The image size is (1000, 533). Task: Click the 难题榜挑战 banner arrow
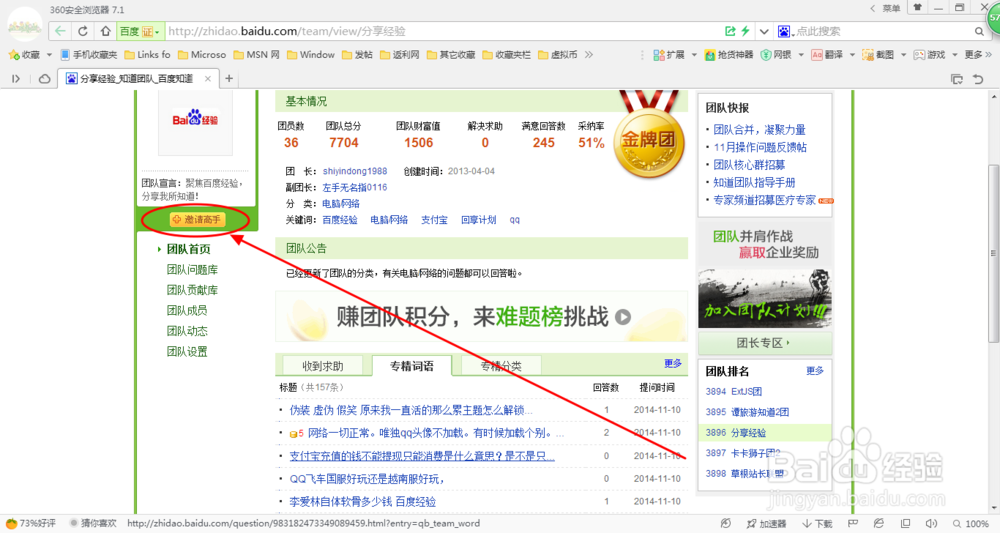coord(623,317)
